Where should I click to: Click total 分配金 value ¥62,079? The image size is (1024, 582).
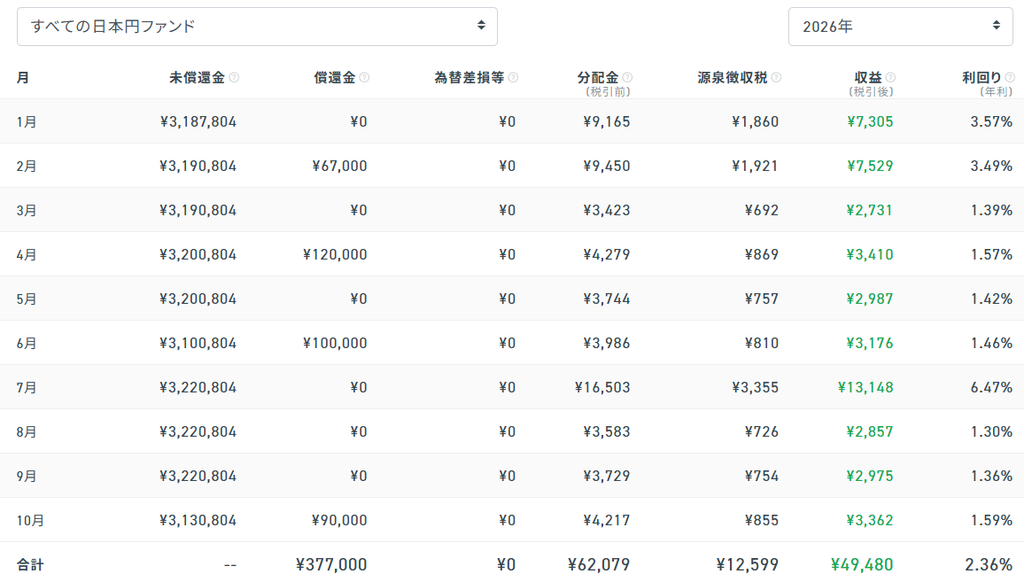point(599,565)
